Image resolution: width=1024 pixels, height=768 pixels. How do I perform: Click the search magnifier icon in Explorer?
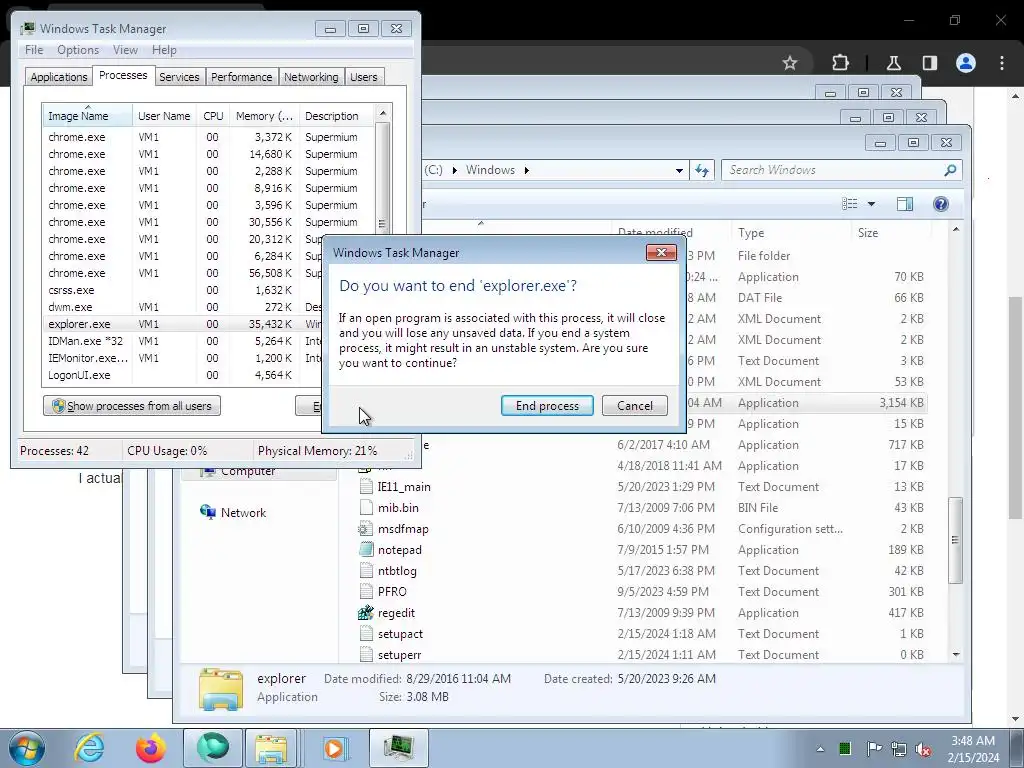(x=950, y=170)
